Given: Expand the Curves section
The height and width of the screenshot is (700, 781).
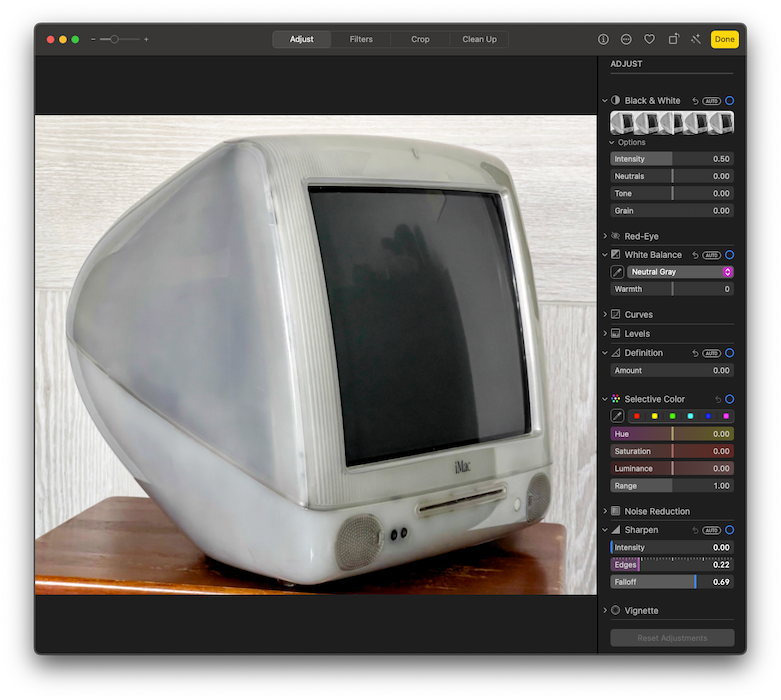Looking at the screenshot, I should 605,314.
